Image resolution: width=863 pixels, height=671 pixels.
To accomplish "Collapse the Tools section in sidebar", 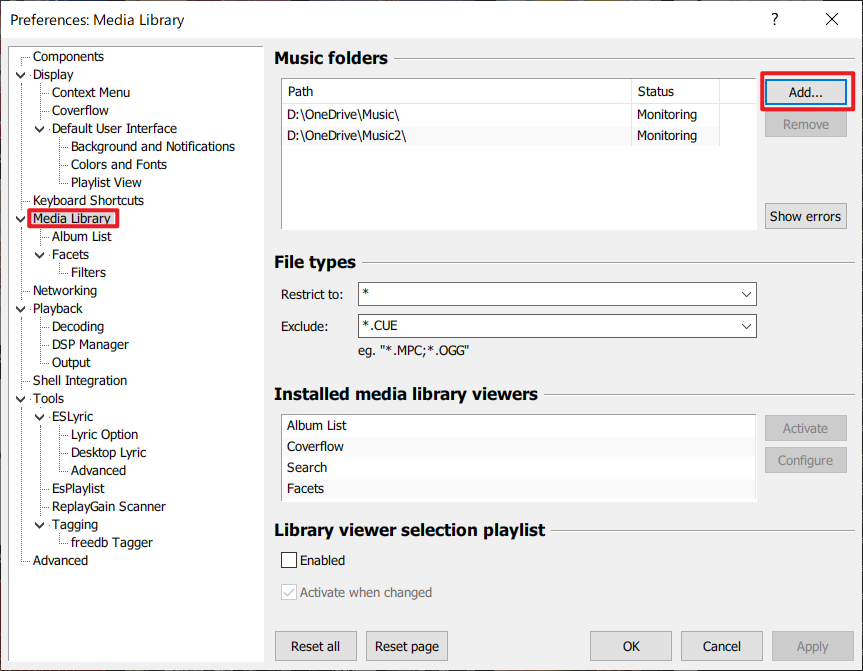I will (20, 398).
